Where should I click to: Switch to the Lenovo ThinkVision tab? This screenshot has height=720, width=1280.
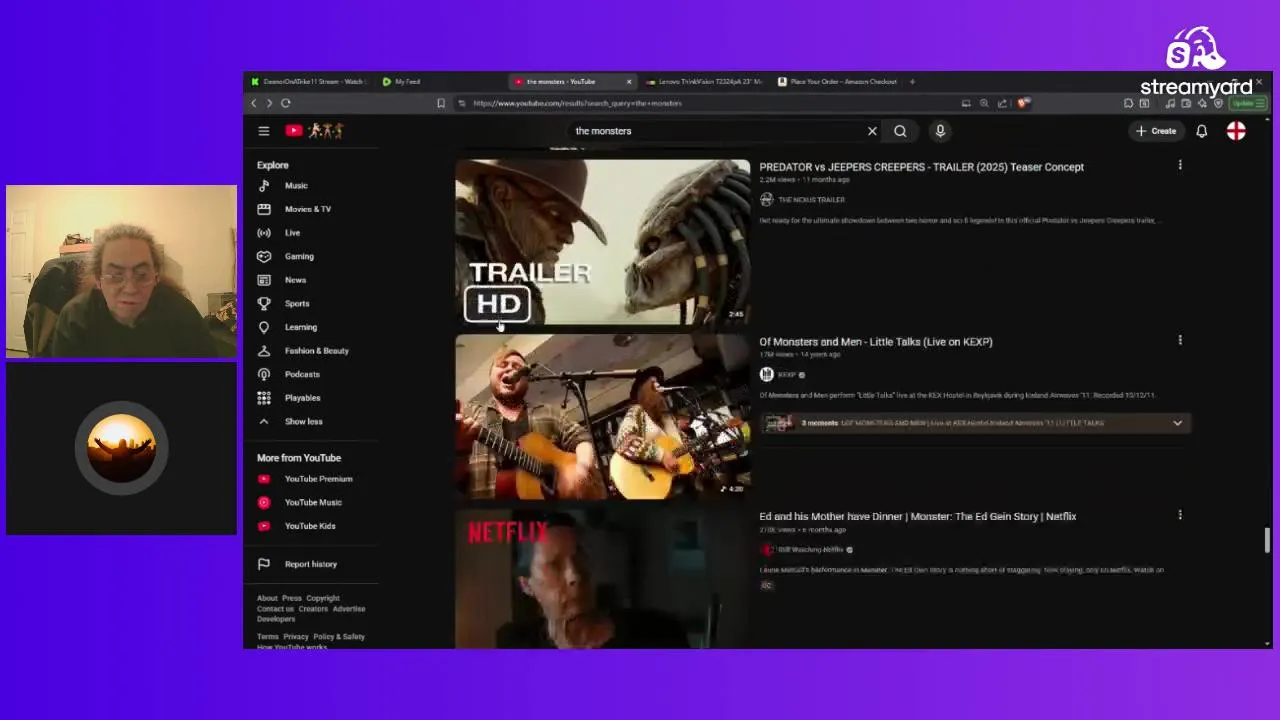pos(705,82)
